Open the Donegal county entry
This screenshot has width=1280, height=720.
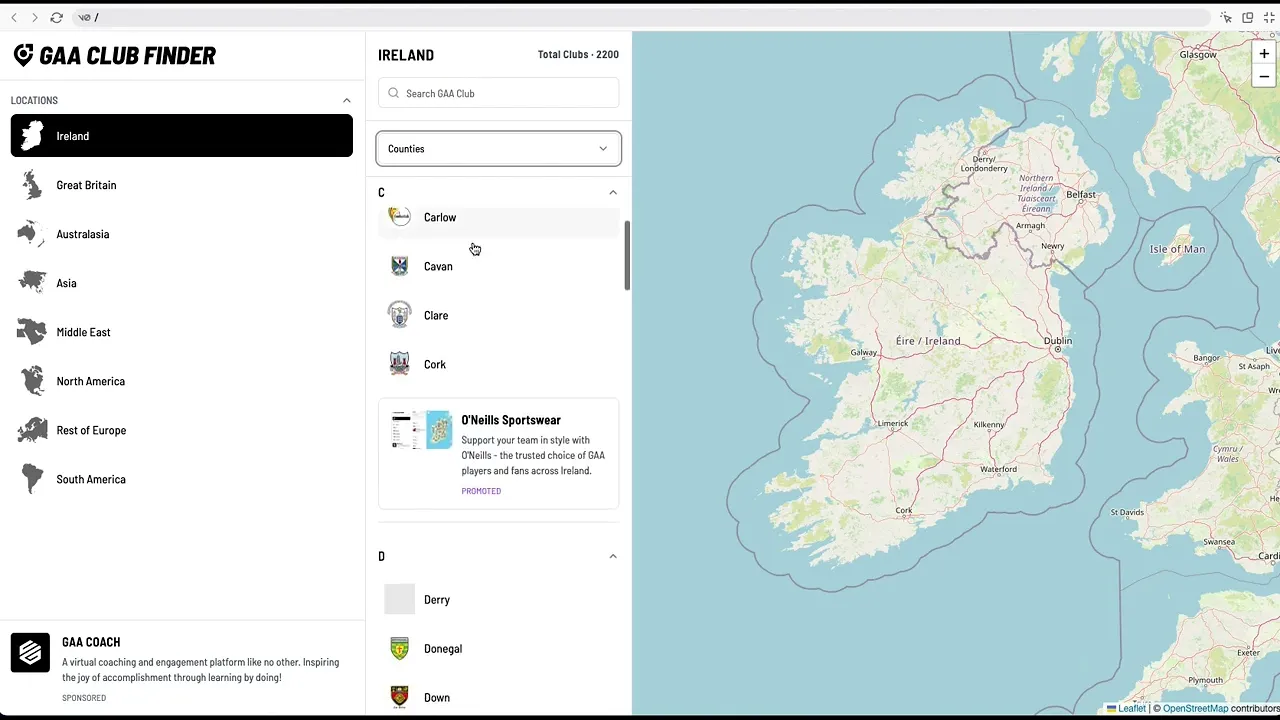pos(499,649)
